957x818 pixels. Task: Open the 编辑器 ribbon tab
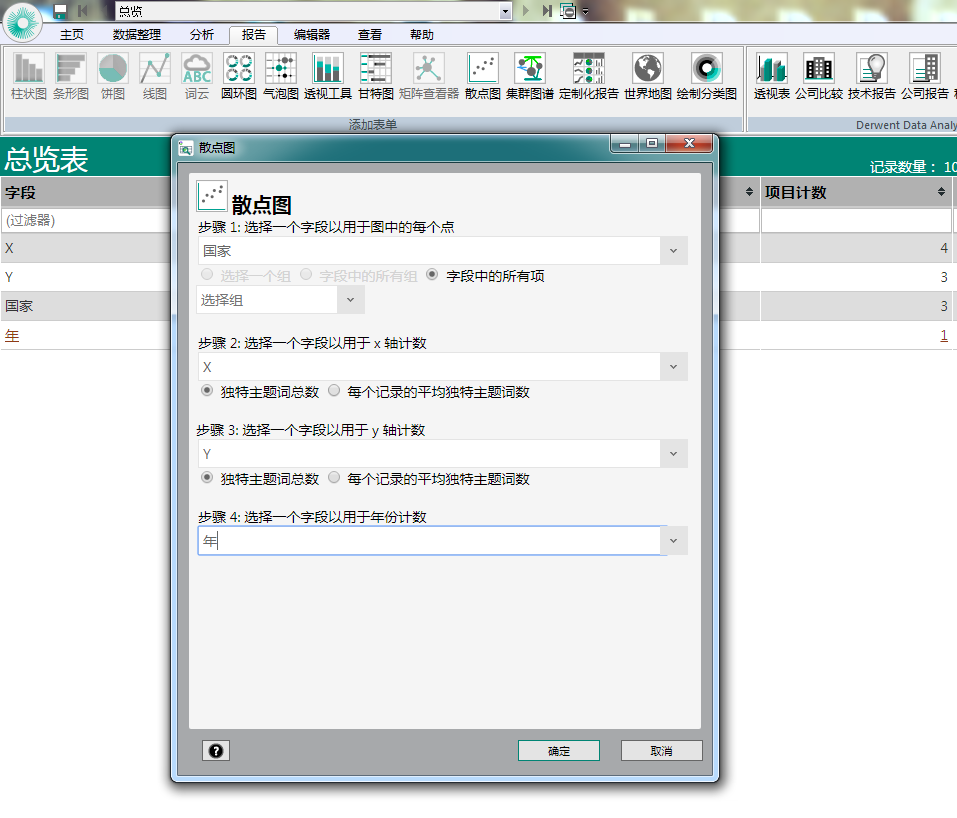311,34
